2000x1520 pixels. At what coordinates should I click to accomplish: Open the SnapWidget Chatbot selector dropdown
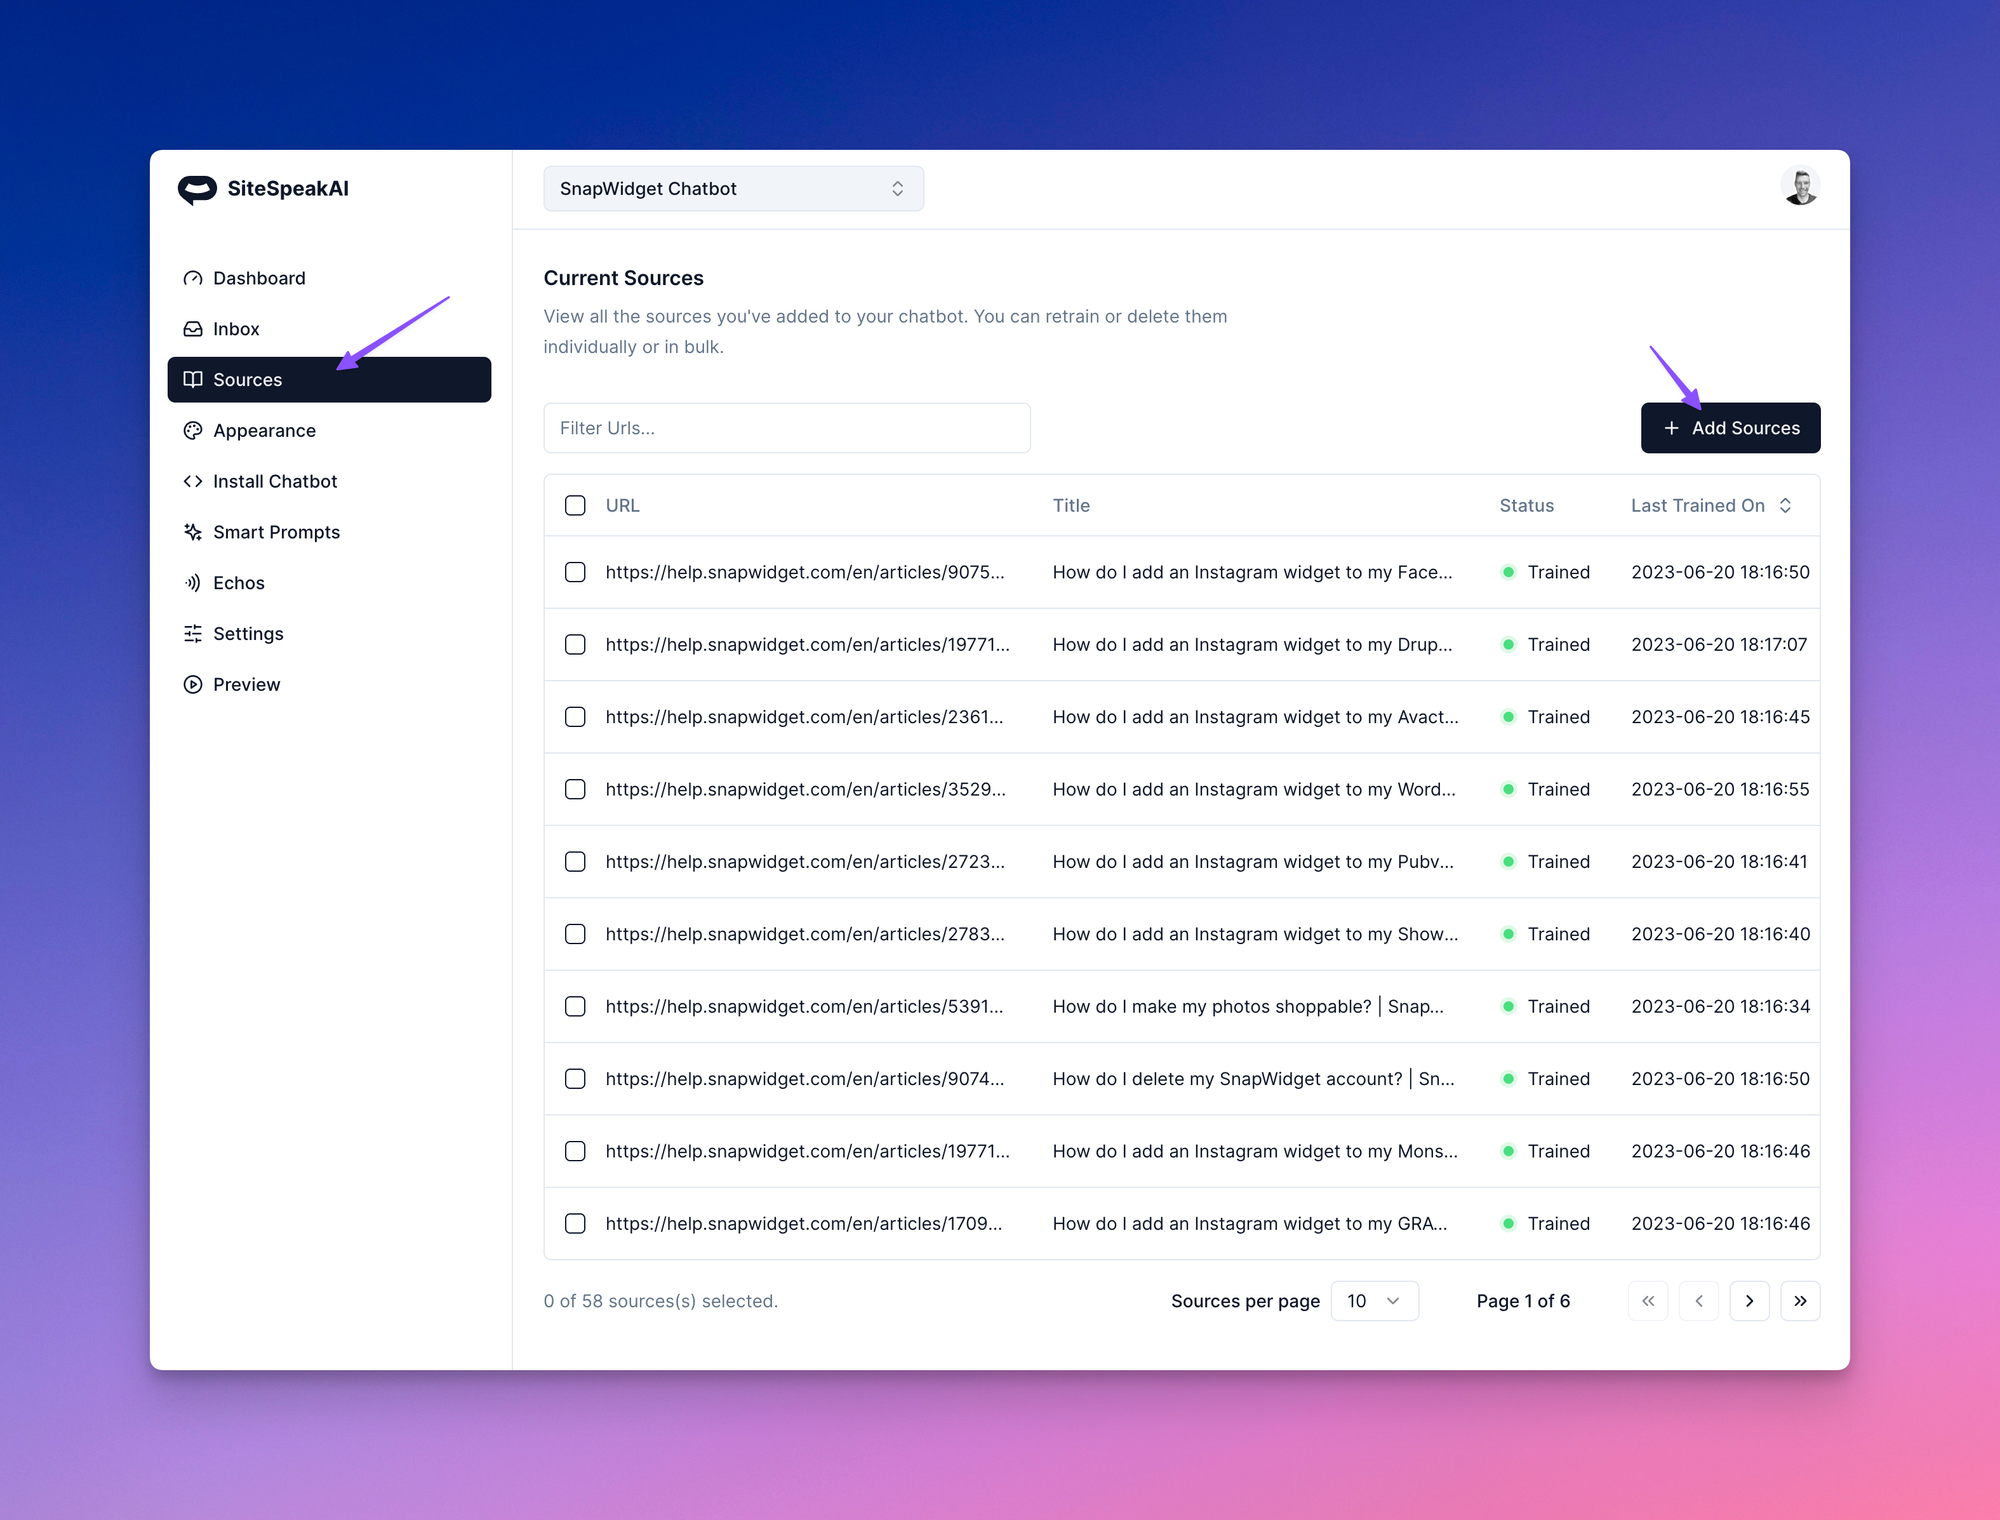[x=733, y=189]
